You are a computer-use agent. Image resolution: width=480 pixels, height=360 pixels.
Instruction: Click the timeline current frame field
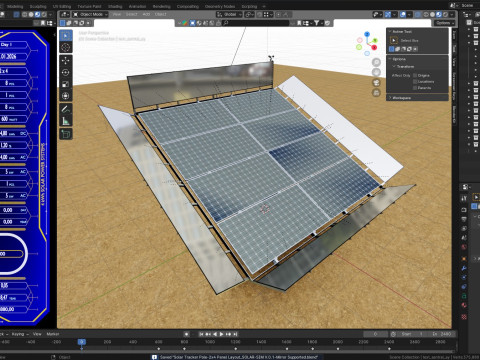(x=375, y=334)
